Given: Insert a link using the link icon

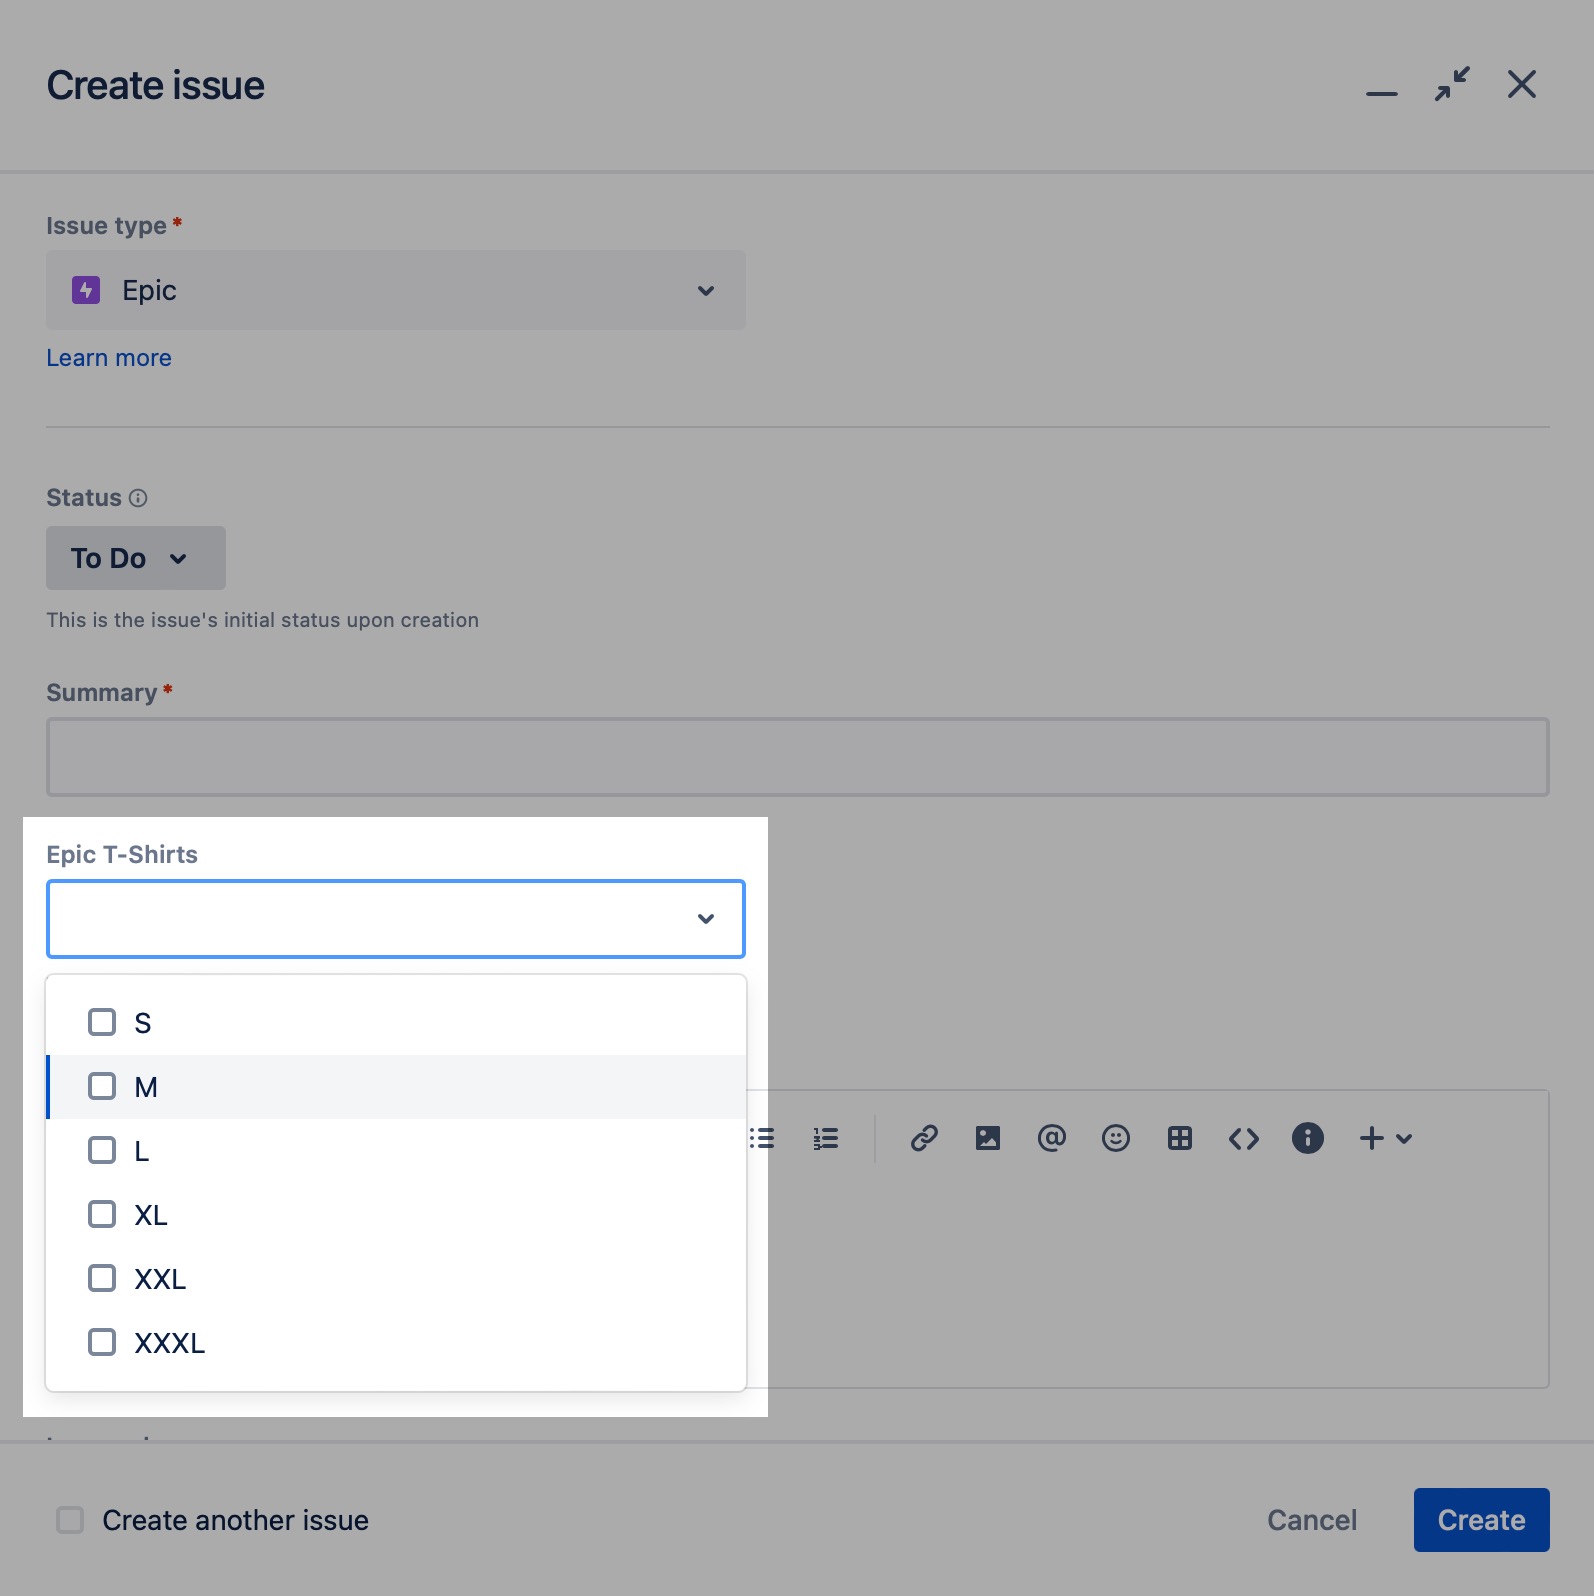Looking at the screenshot, I should (923, 1138).
